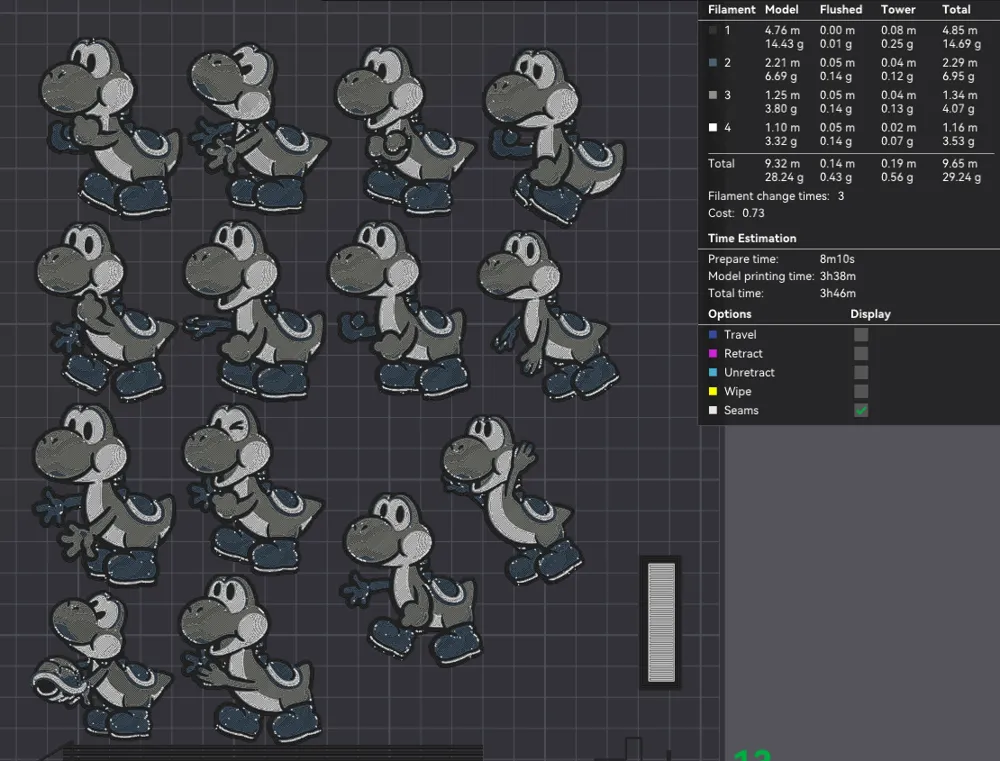Click the Total column header

957,10
